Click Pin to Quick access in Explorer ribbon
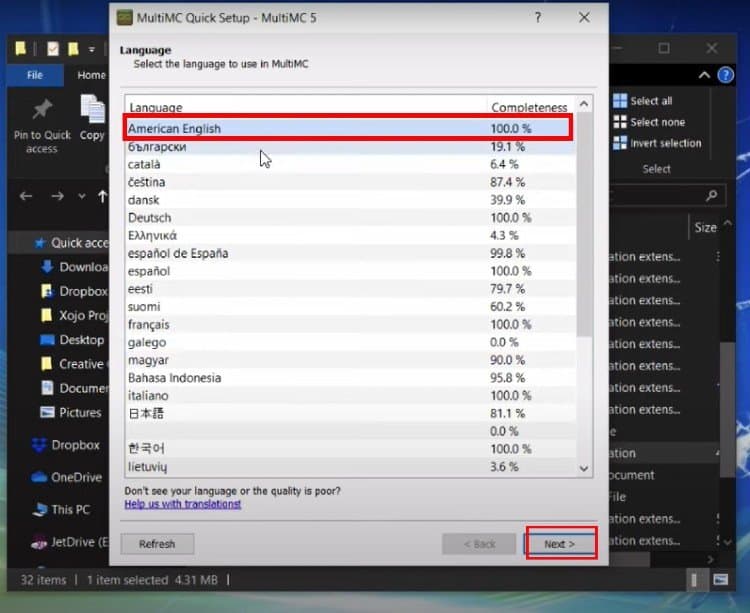 click(42, 126)
